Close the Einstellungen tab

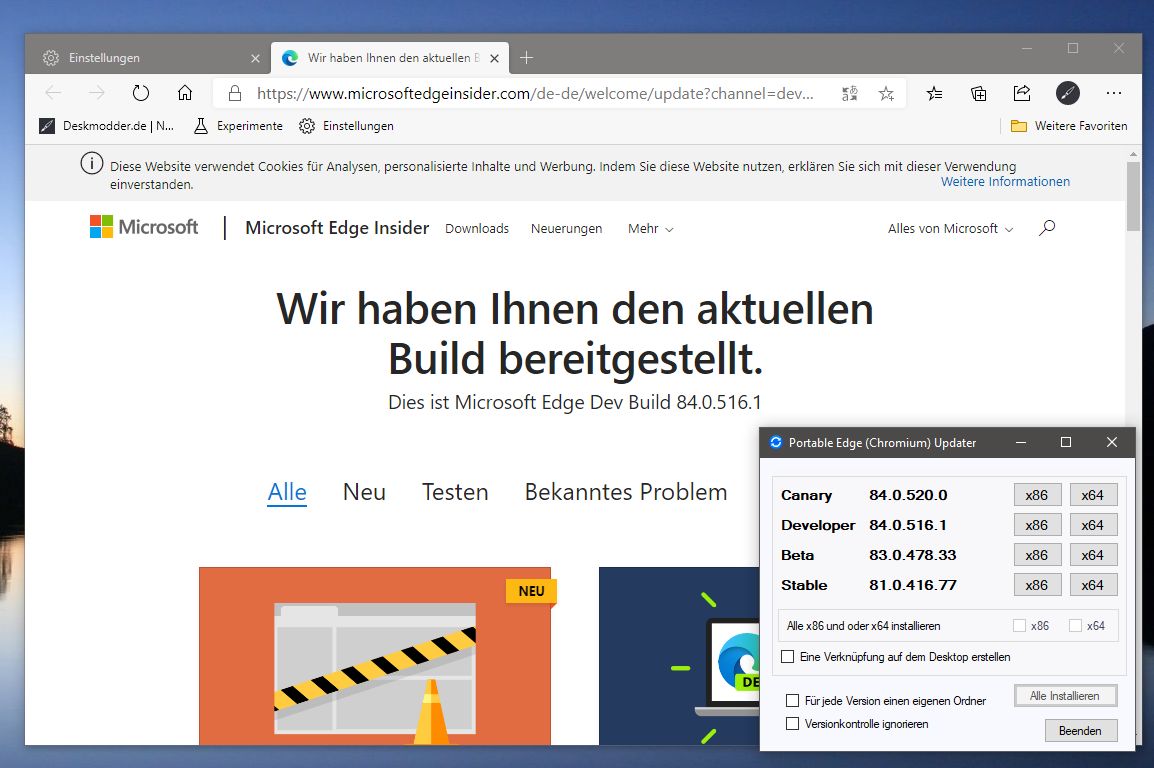(255, 58)
